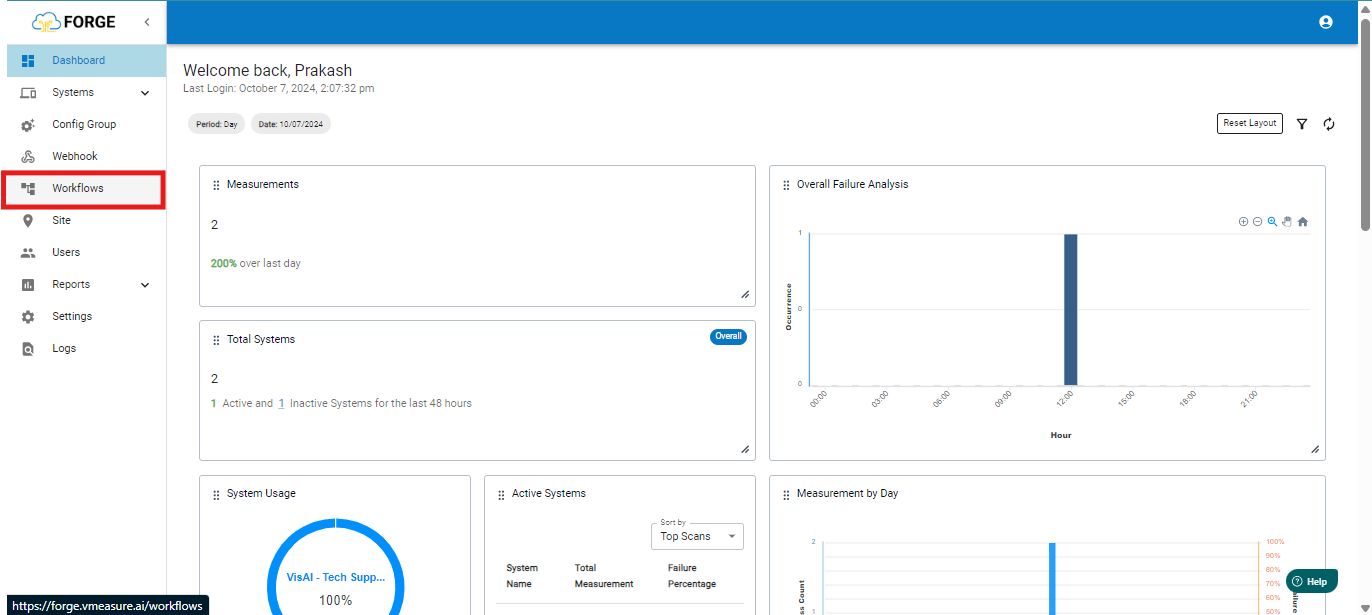Click the Logs search-document icon

pos(28,349)
